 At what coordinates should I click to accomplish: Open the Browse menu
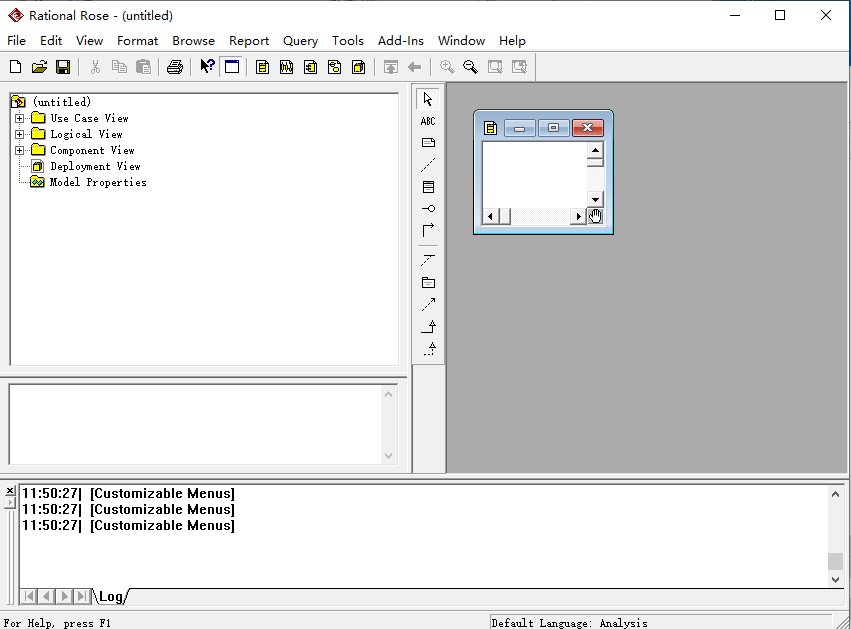tap(193, 41)
